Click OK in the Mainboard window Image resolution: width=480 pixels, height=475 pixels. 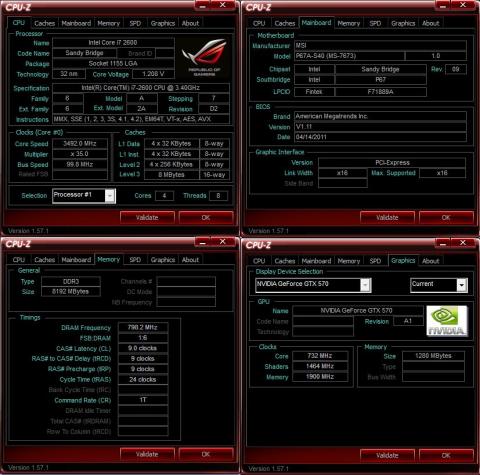tap(446, 218)
